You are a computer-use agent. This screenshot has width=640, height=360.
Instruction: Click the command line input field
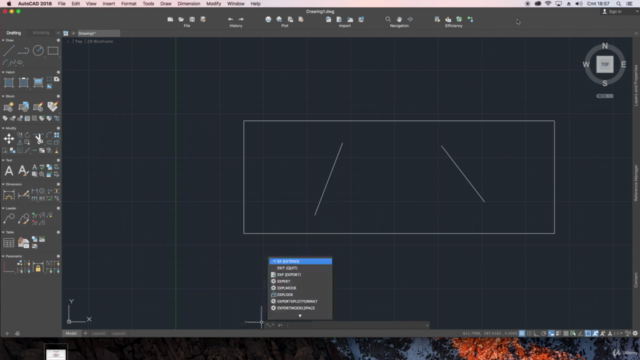(357, 325)
